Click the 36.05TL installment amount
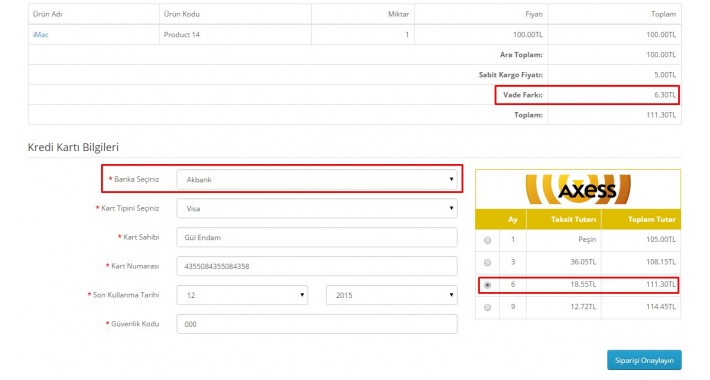 coord(583,262)
